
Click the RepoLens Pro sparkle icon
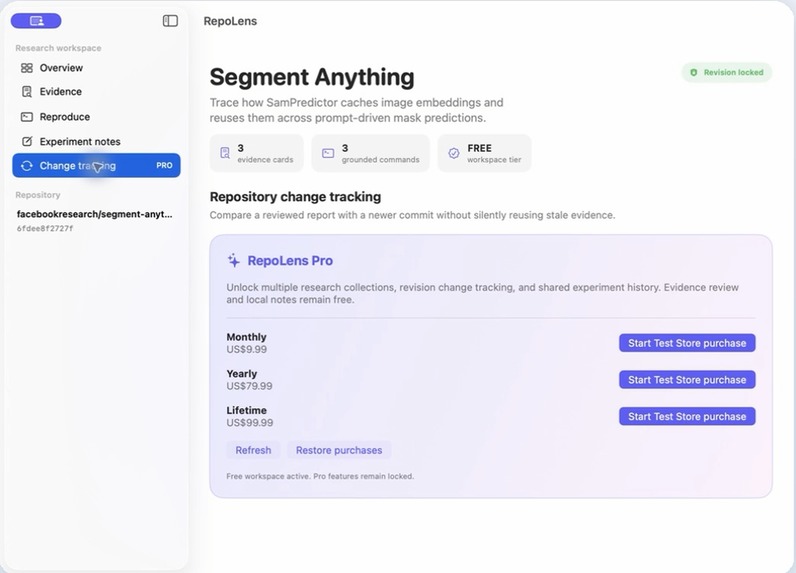(x=234, y=260)
